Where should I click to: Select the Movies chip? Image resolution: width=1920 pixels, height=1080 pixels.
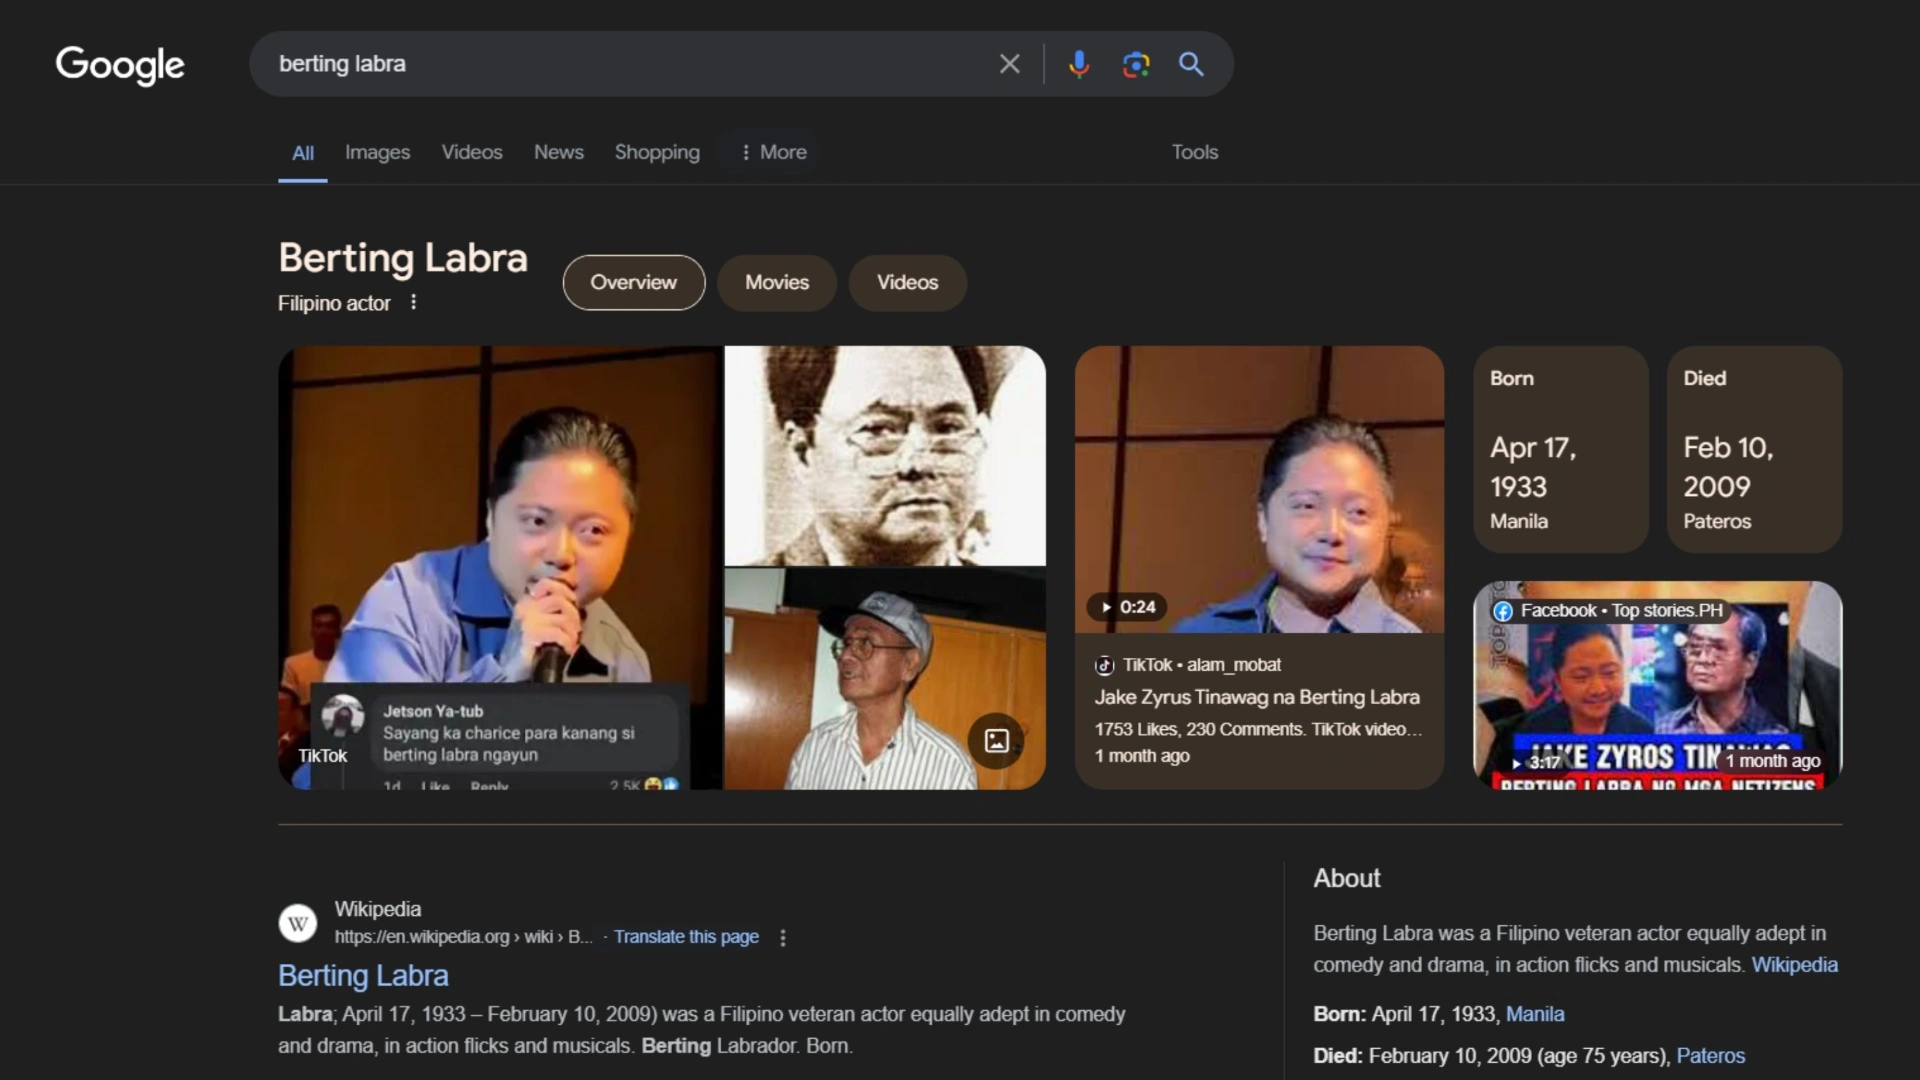point(776,282)
